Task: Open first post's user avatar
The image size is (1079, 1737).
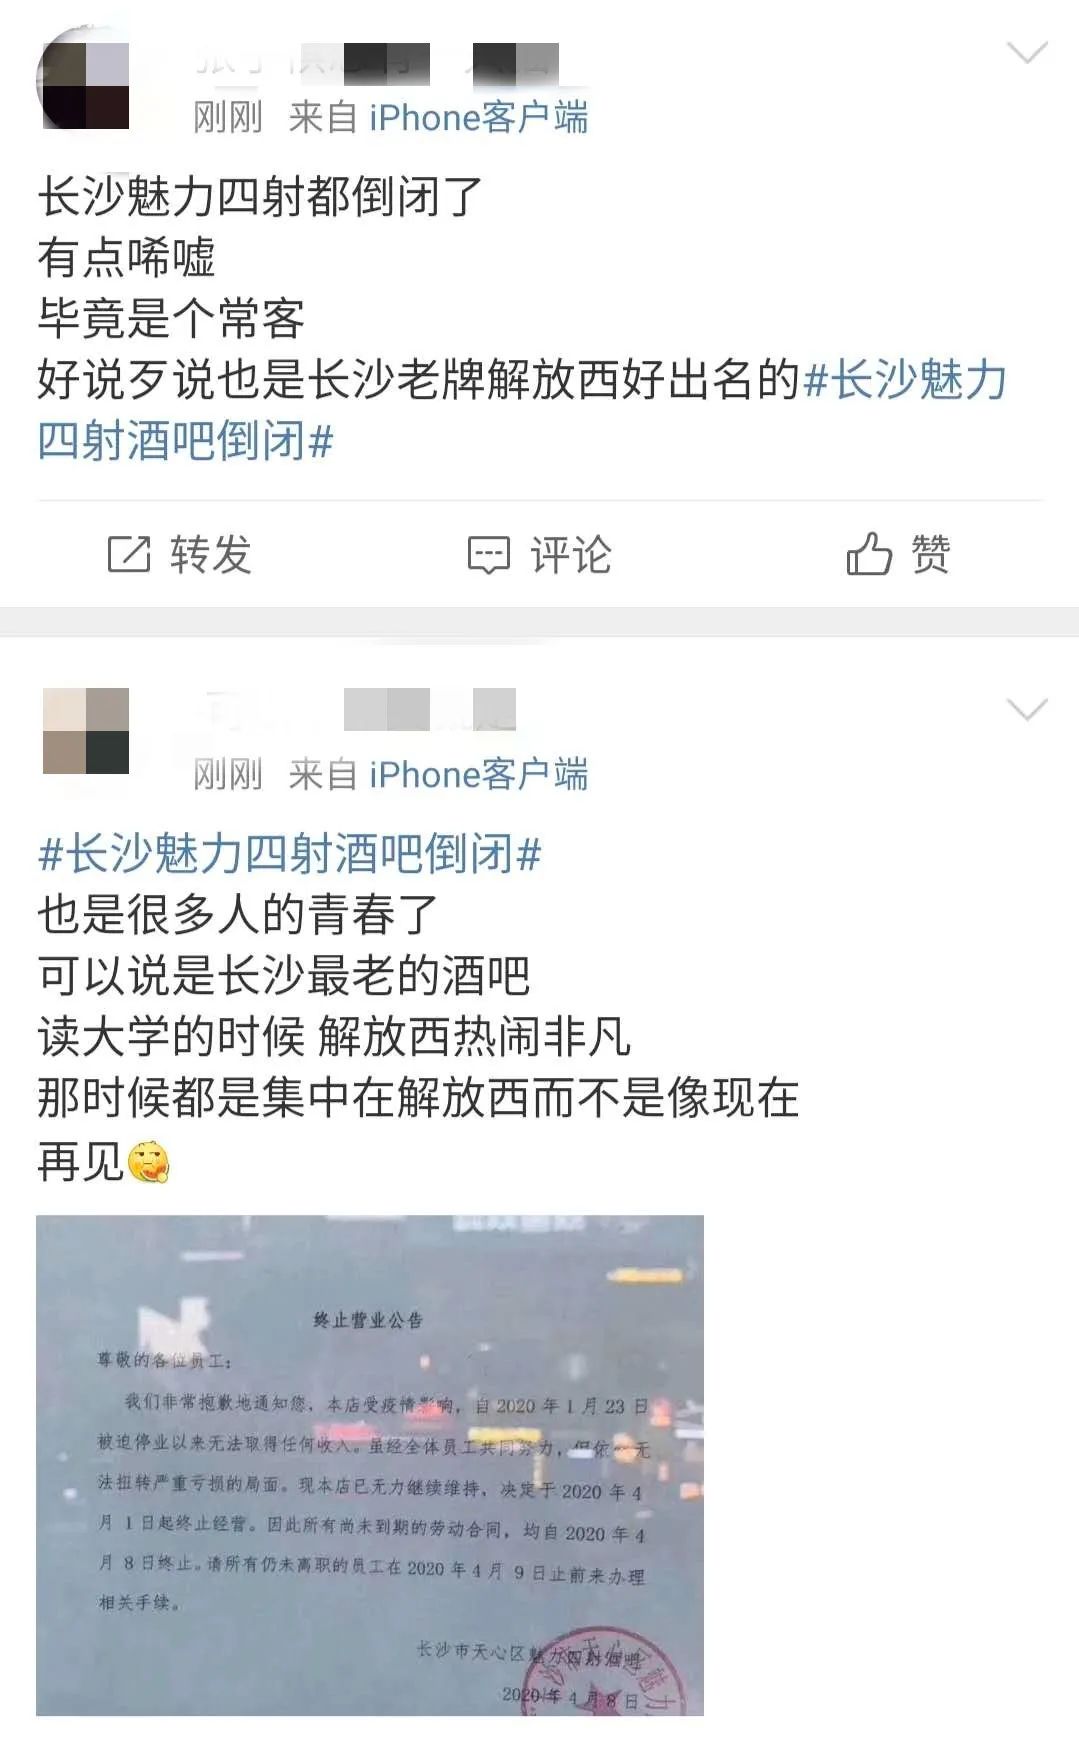Action: click(x=86, y=85)
